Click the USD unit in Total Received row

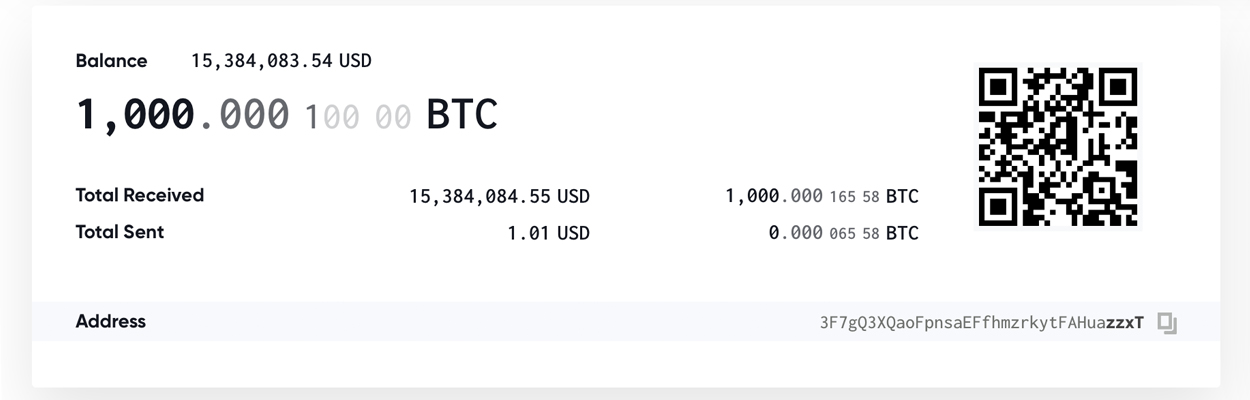[573, 197]
